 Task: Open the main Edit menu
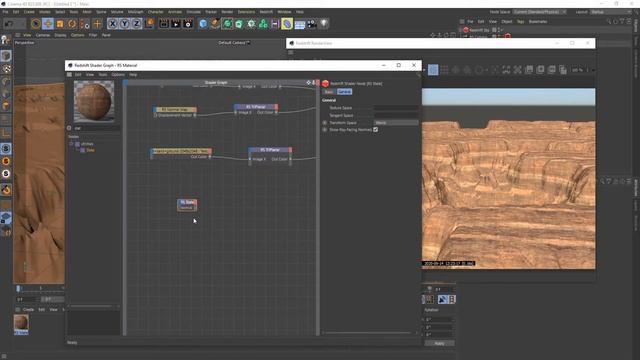16,12
